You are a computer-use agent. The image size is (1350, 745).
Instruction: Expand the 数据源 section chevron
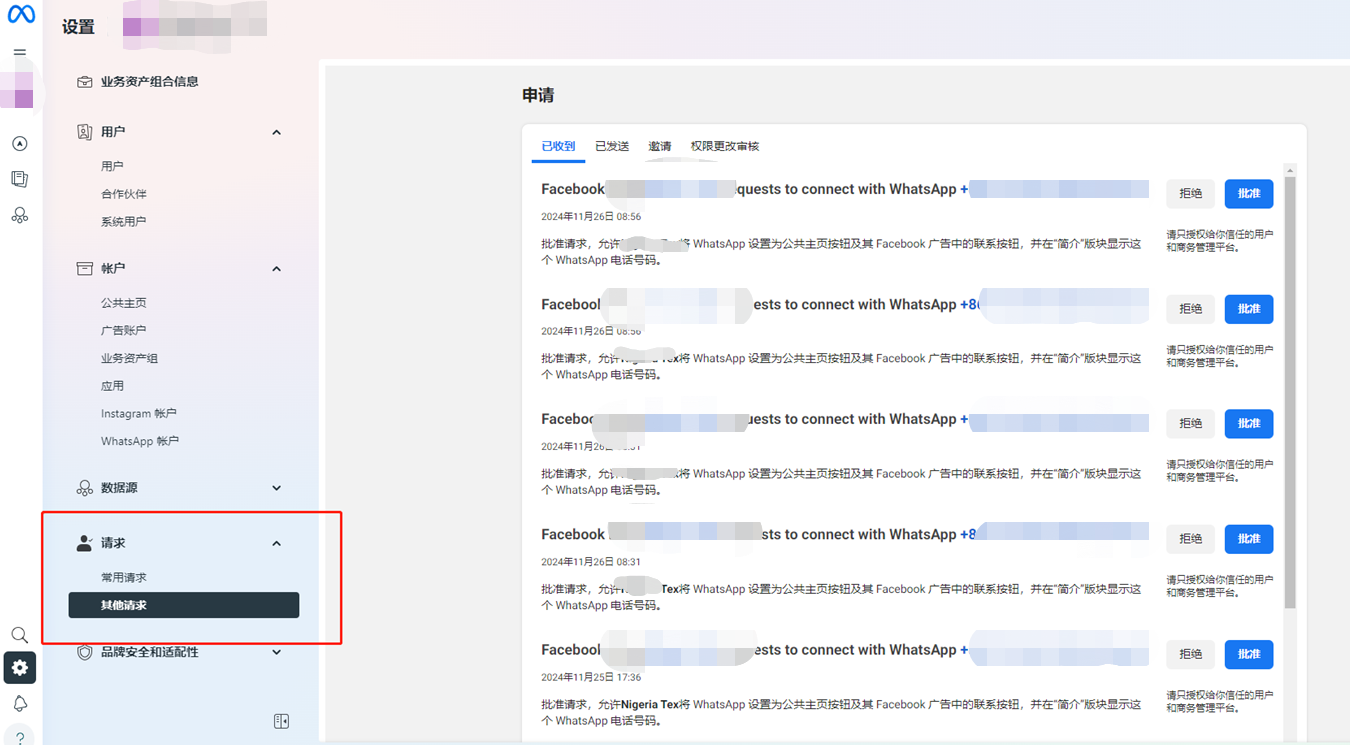click(277, 488)
